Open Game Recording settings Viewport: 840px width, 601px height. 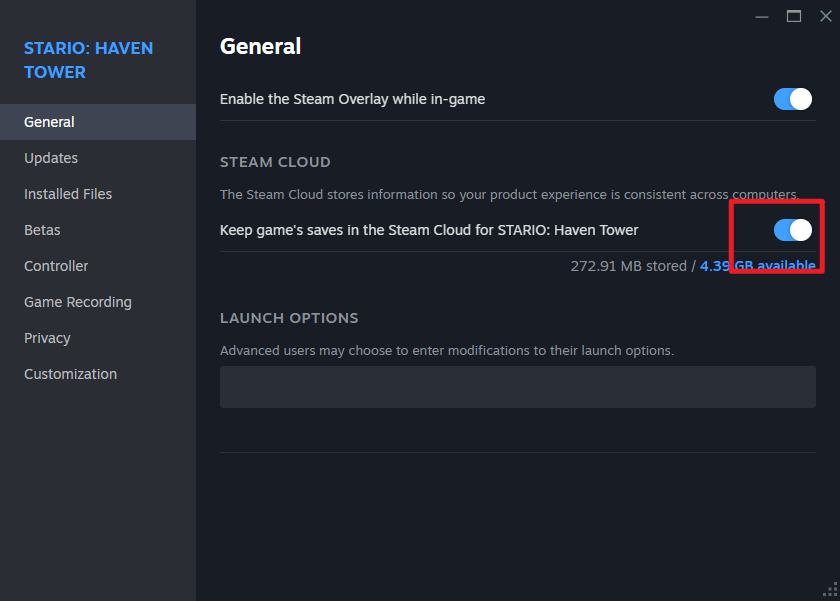tap(78, 302)
